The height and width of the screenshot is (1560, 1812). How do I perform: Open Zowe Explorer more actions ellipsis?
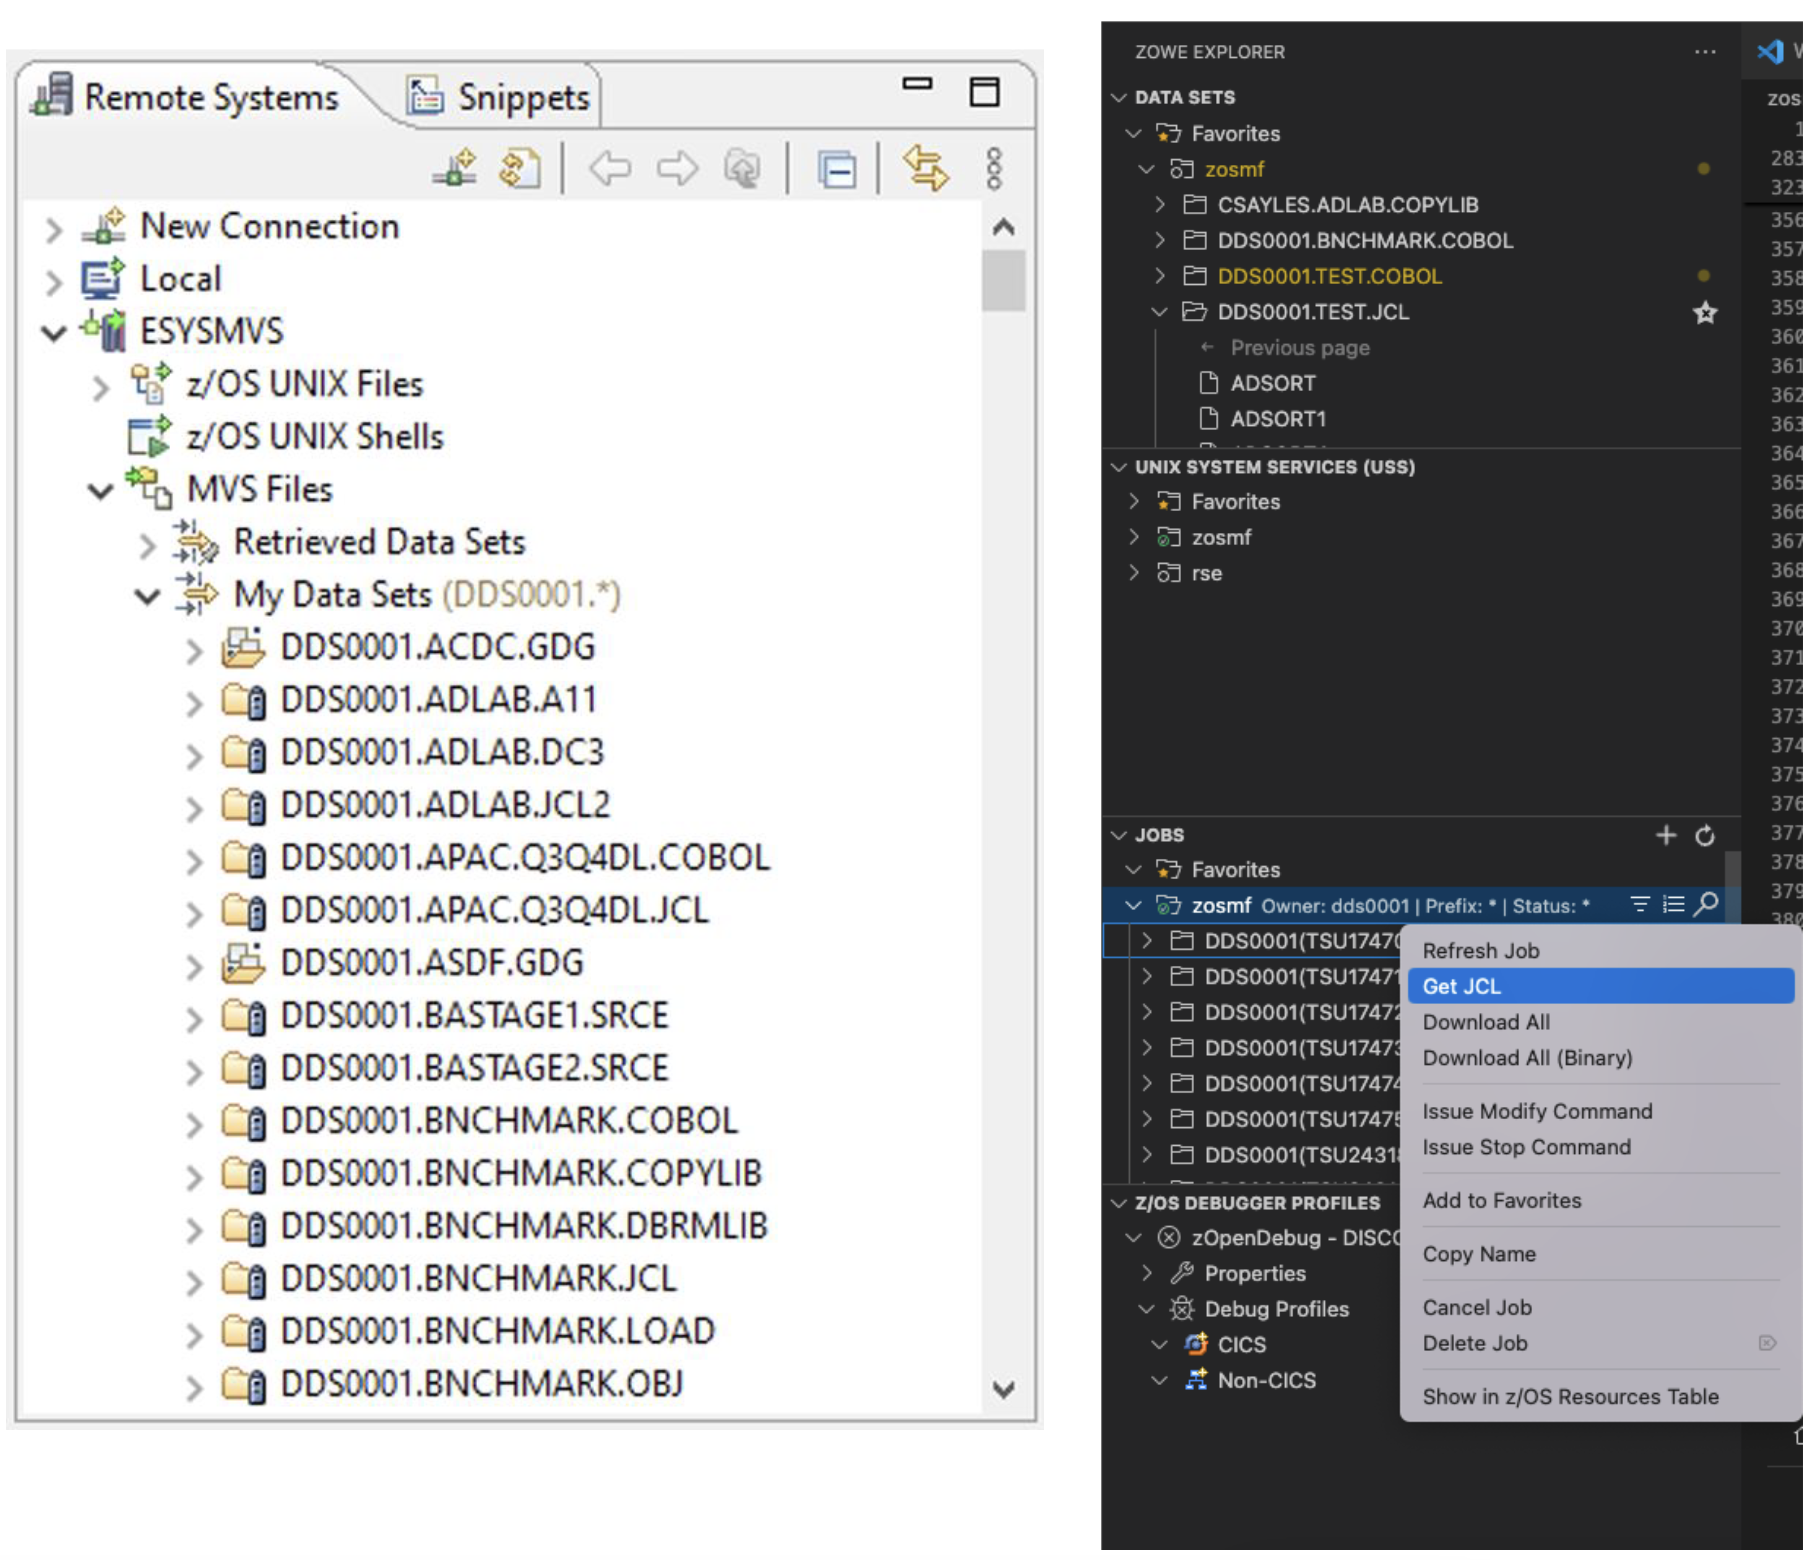coord(1705,51)
